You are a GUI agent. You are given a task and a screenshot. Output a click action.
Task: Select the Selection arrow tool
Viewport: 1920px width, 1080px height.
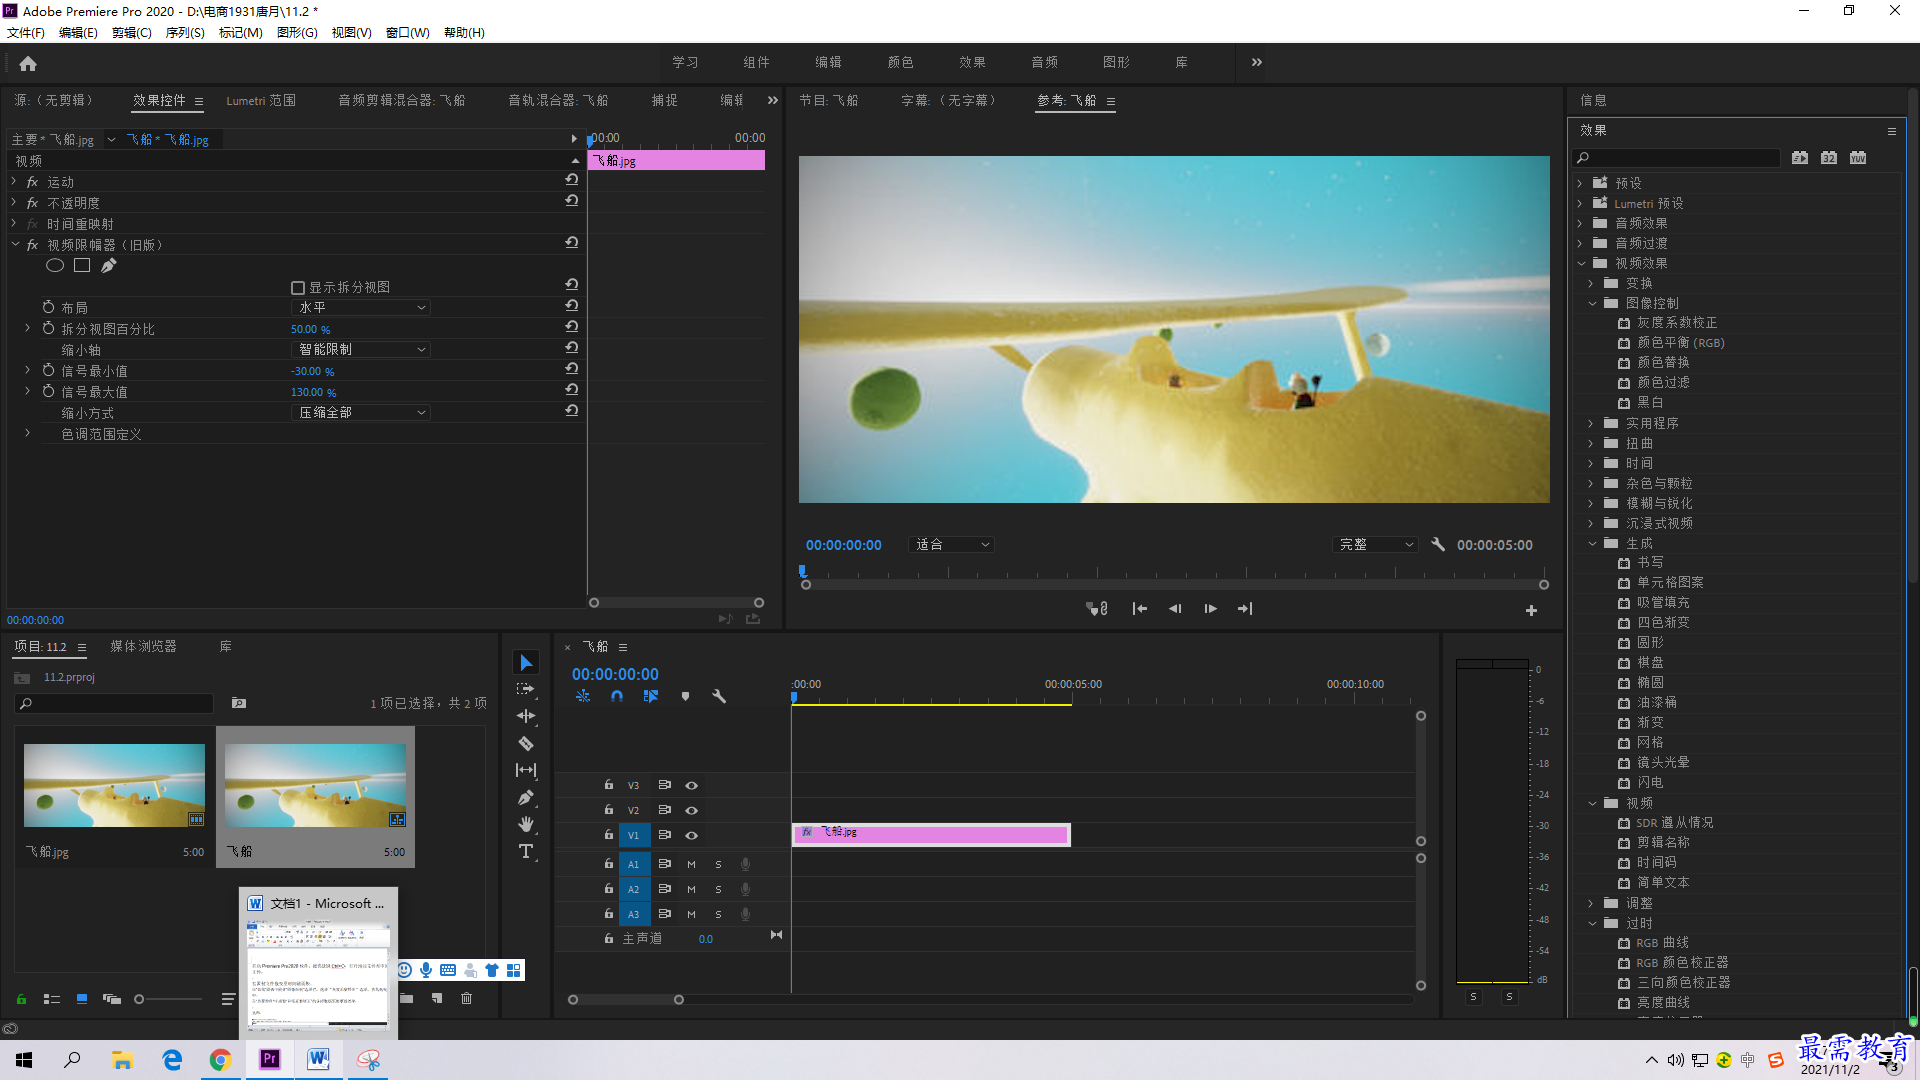click(526, 662)
